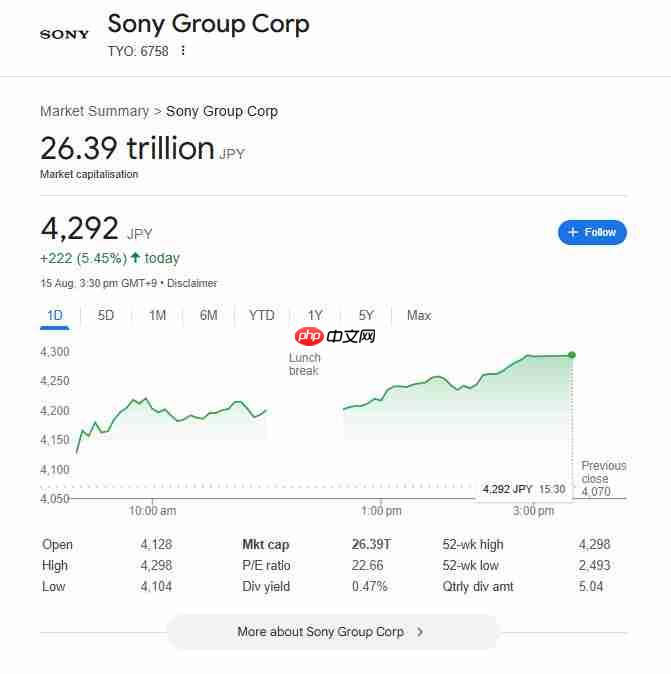The height and width of the screenshot is (674, 671).
Task: Switch chart to 5D range
Action: coord(105,316)
